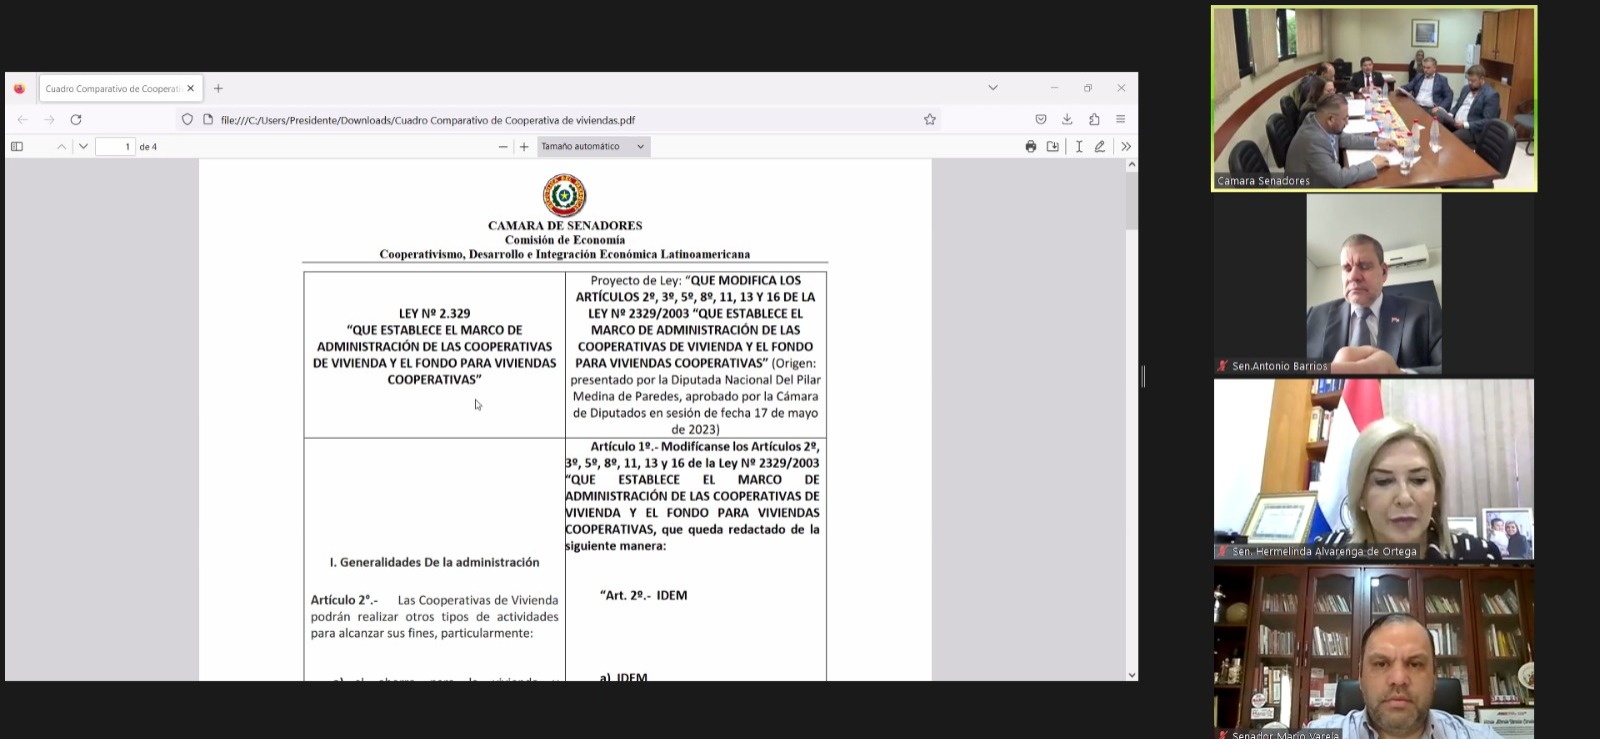Click the "LEY Nº 2.329" title
The height and width of the screenshot is (739, 1600).
[434, 313]
